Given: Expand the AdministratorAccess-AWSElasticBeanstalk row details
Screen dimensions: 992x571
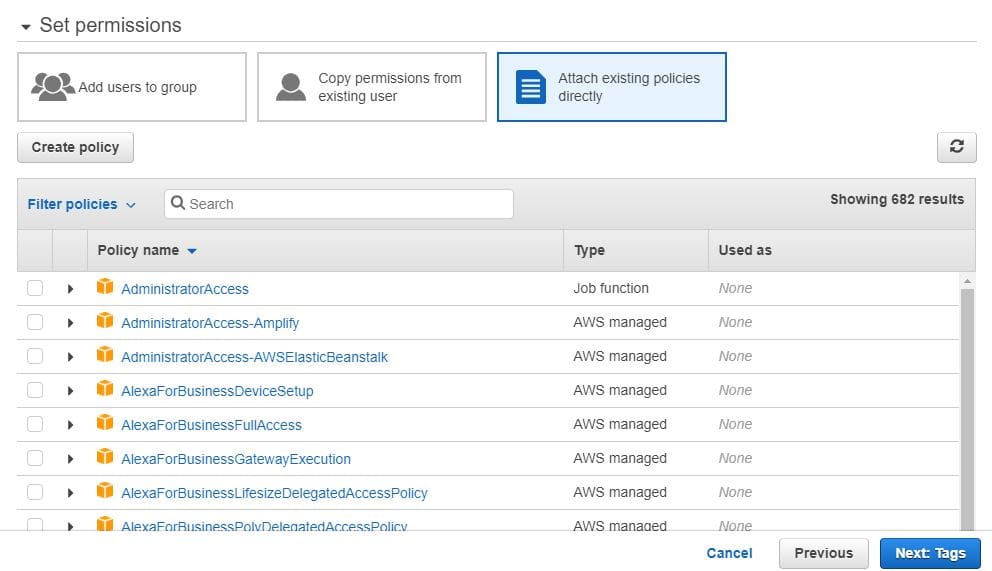Looking at the screenshot, I should pos(70,357).
